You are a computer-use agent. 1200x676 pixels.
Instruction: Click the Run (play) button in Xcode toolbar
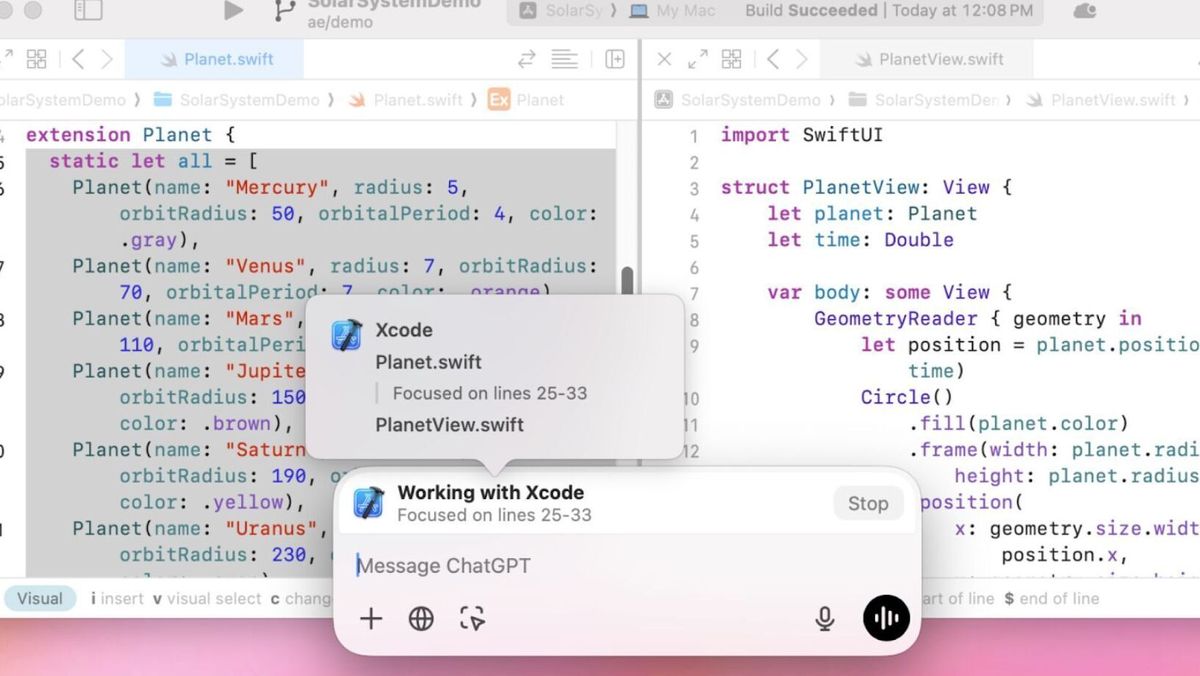[233, 11]
